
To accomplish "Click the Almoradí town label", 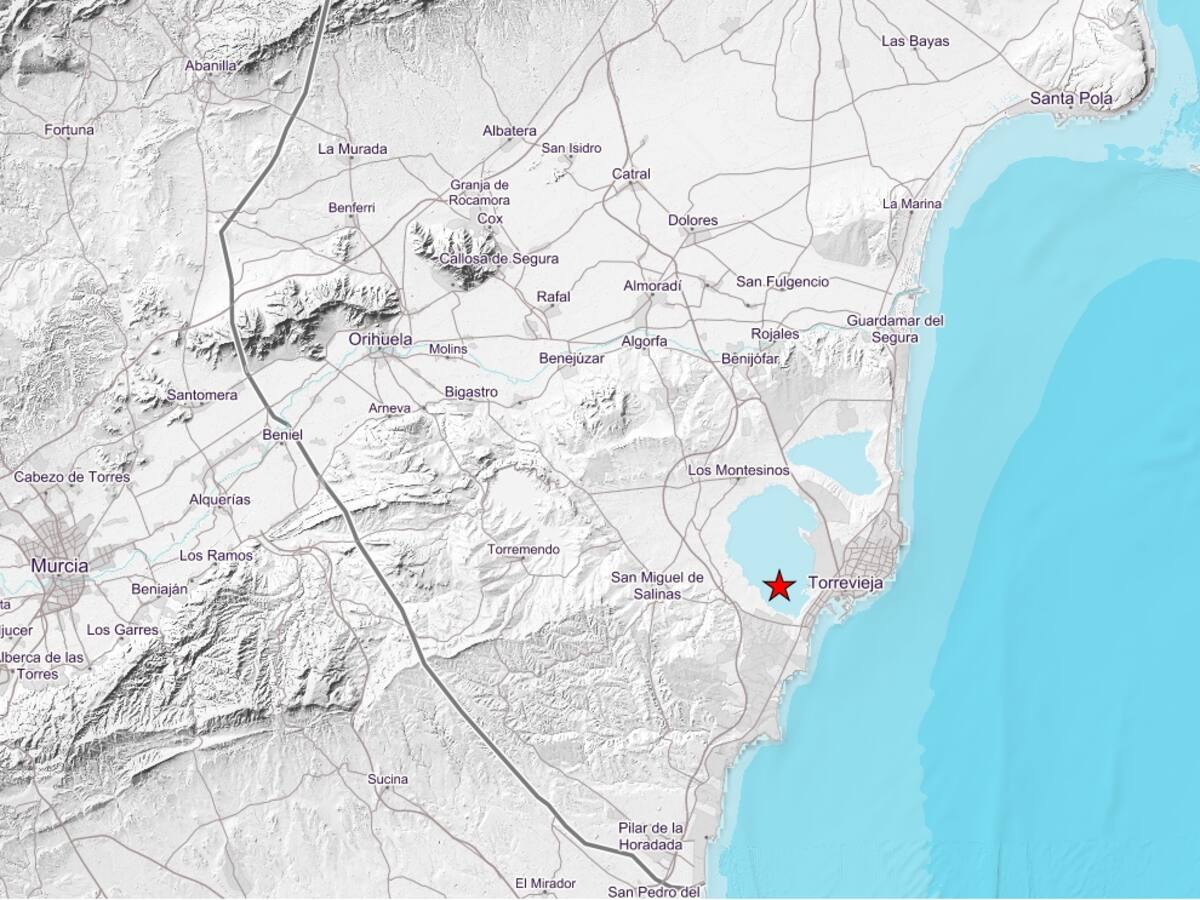I will (652, 286).
